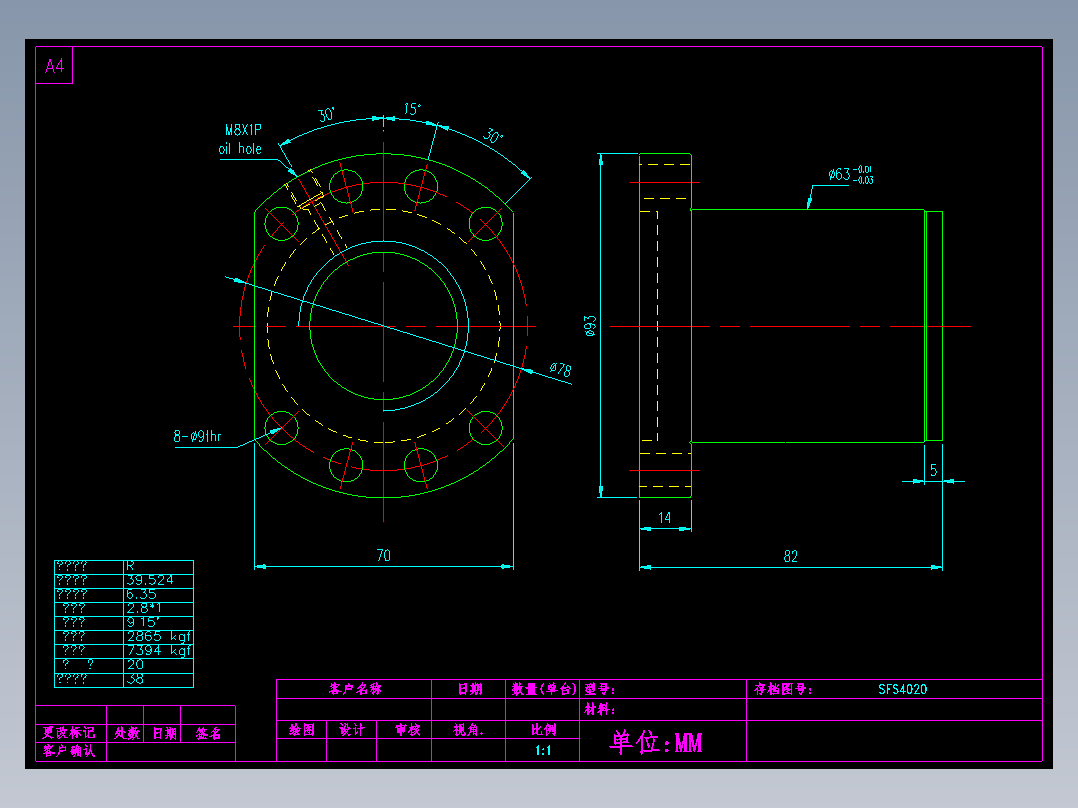Select the 5 end step dimension
This screenshot has width=1078, height=808.
click(x=934, y=470)
